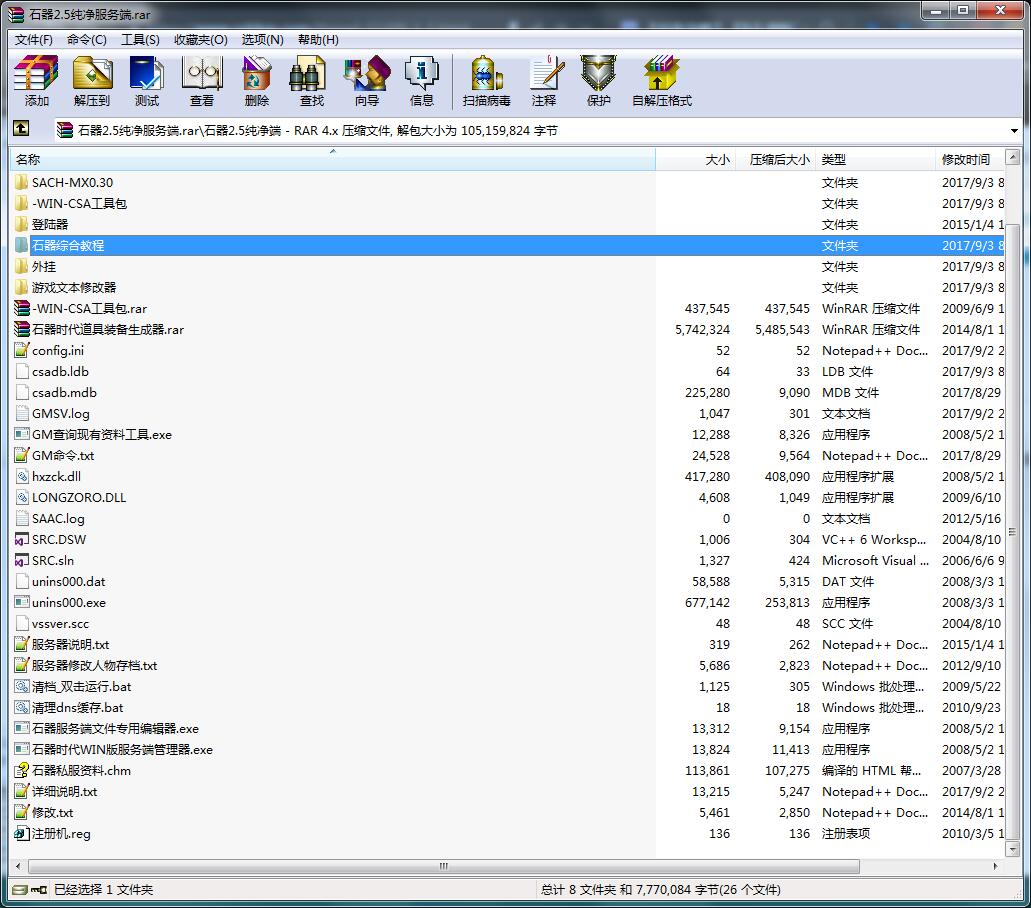Screen dimensions: 1031x908
Task: Select the GMSV.log file name
Action: tap(61, 414)
